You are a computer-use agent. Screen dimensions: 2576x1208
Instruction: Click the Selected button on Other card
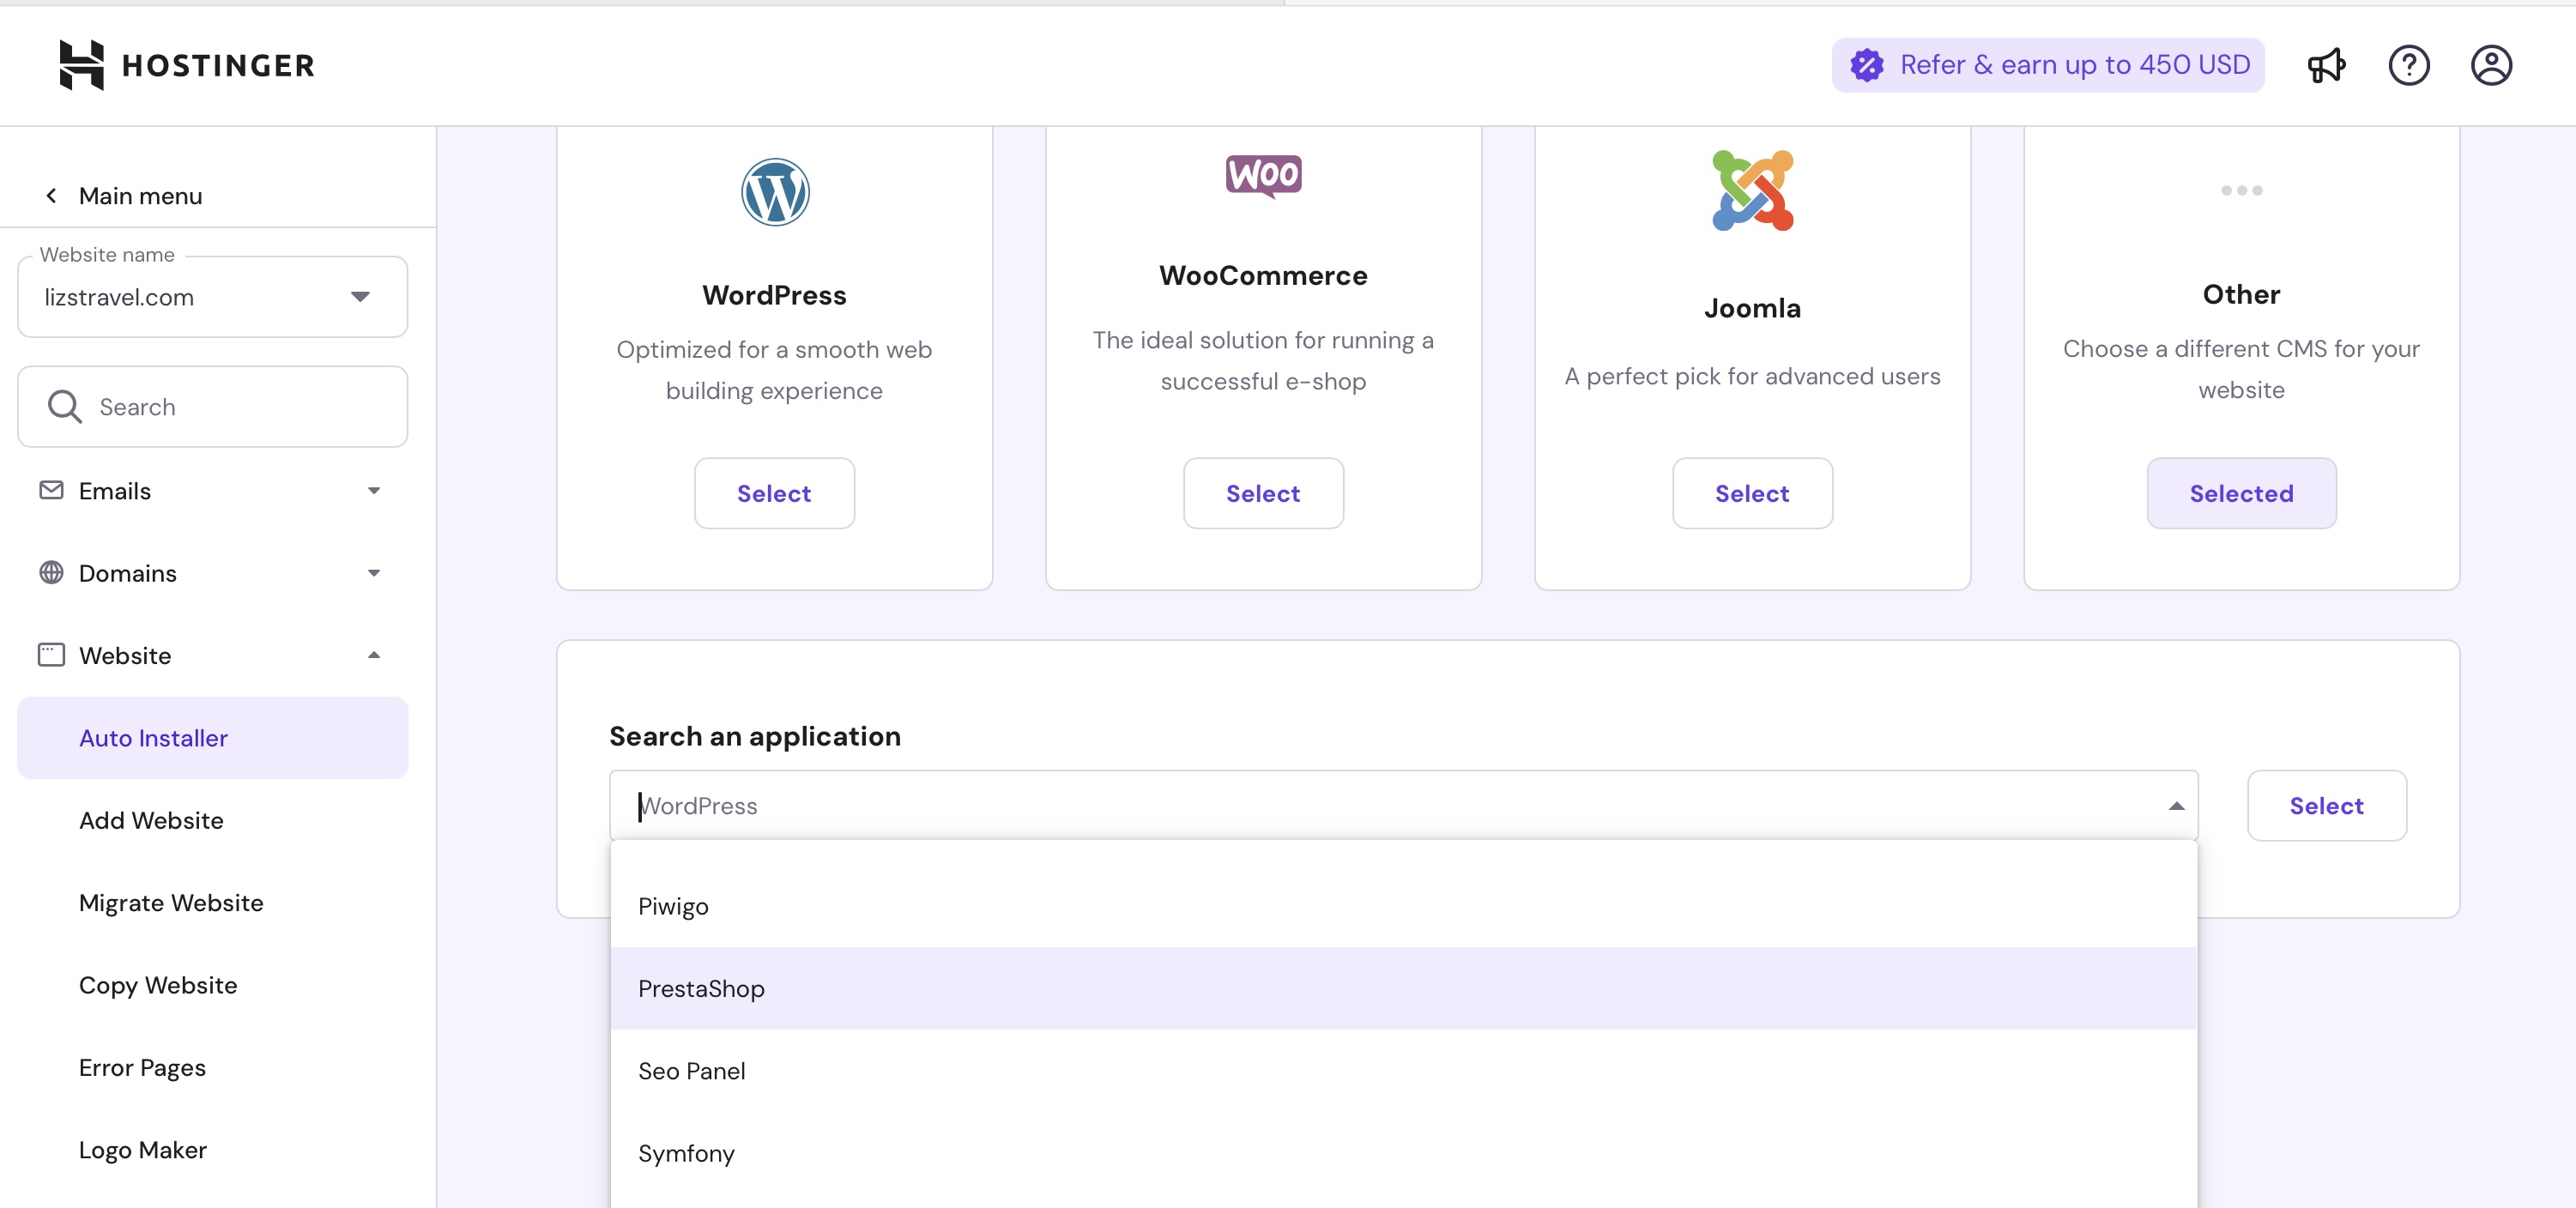[2241, 493]
